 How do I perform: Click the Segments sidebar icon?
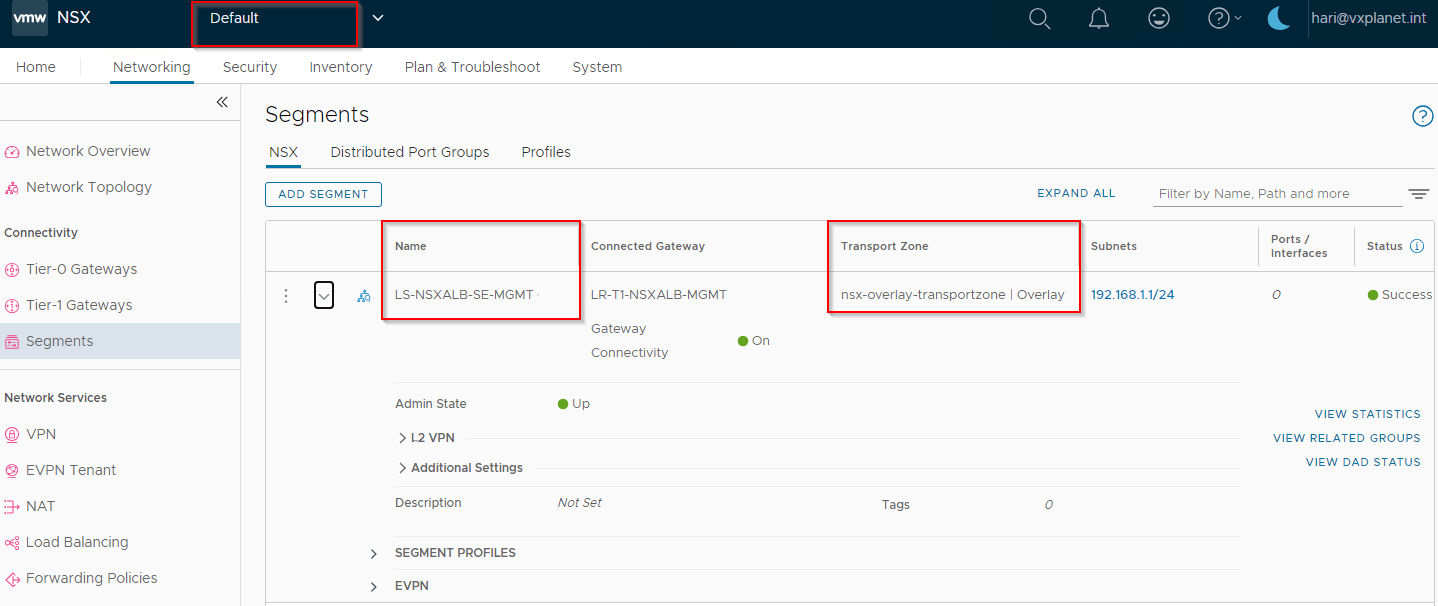(12, 342)
